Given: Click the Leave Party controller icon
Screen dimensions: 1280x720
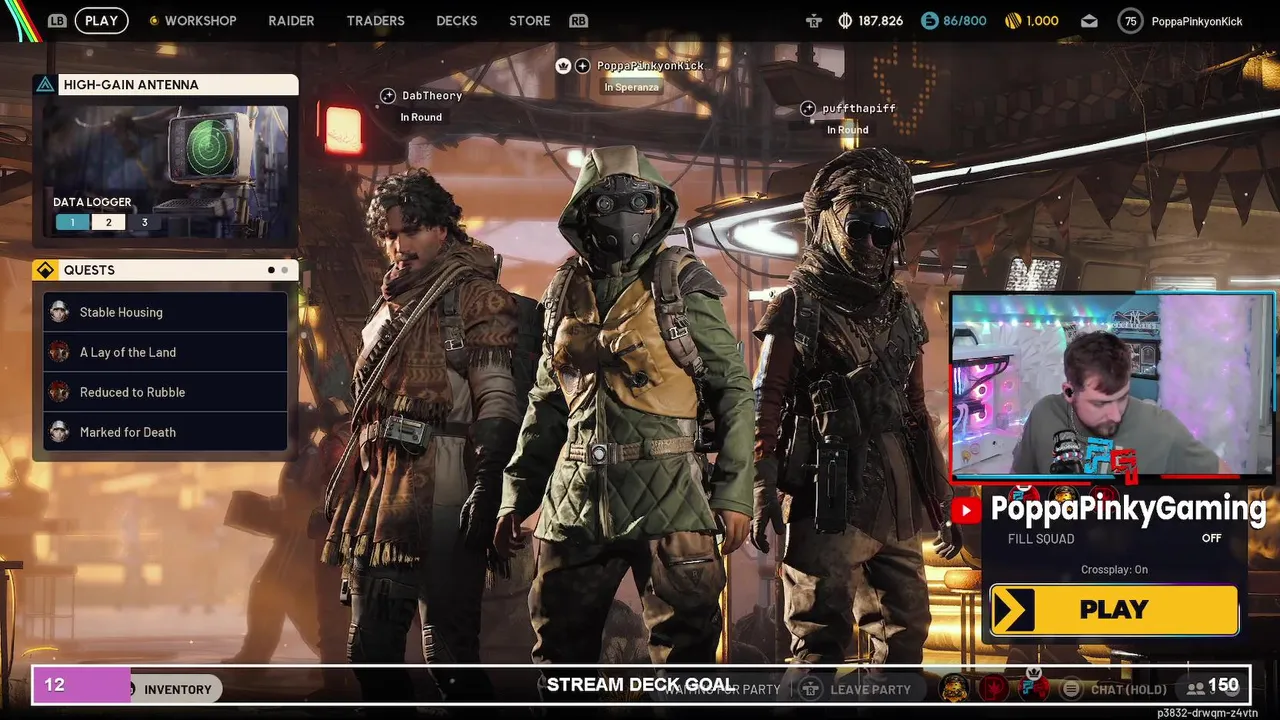Looking at the screenshot, I should [812, 689].
